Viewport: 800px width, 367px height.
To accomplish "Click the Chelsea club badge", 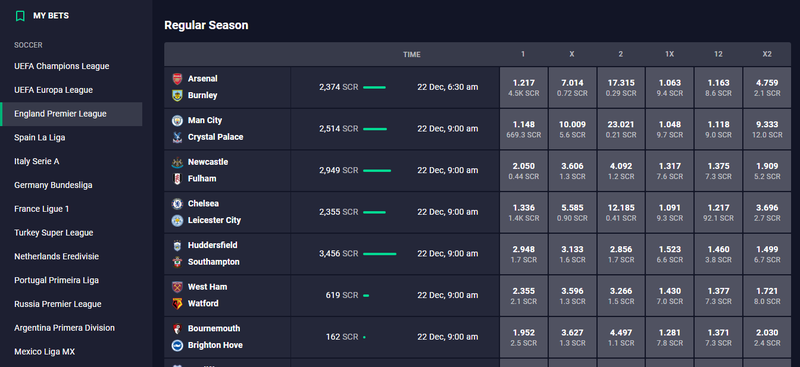I will tap(177, 204).
